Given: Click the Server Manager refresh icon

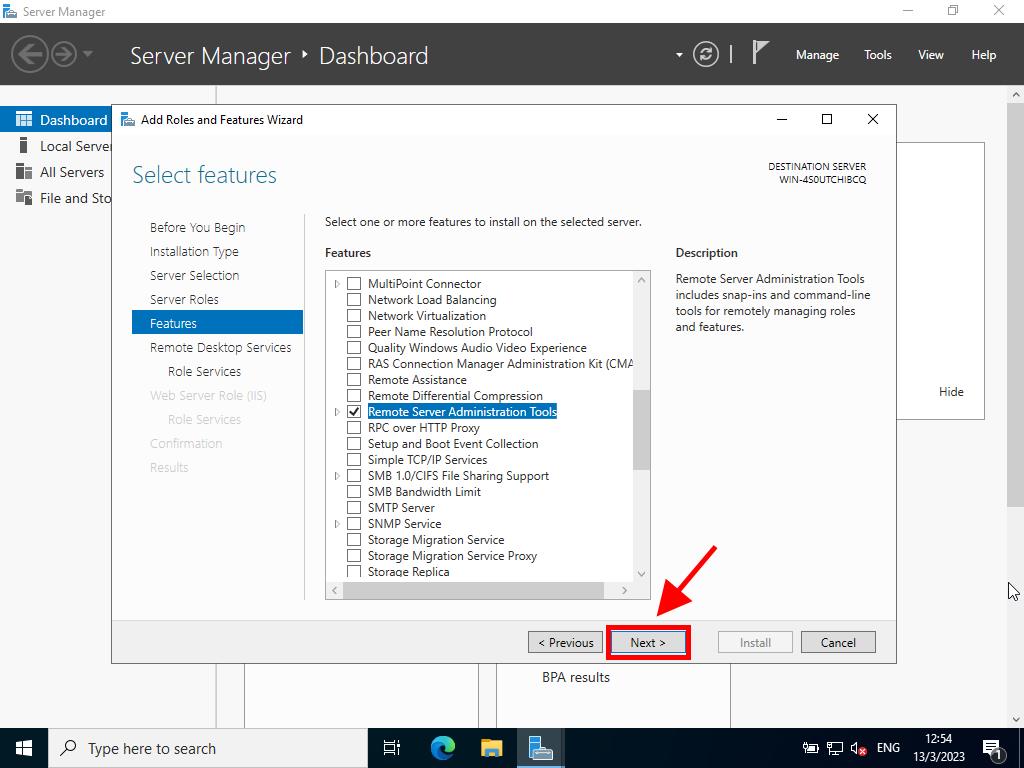Looking at the screenshot, I should click(x=706, y=55).
